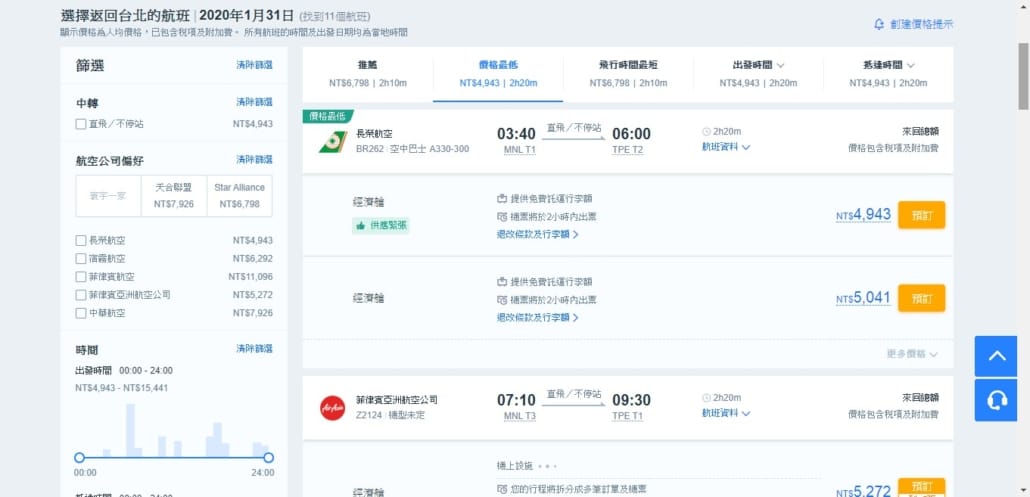This screenshot has width=1030, height=497.
Task: Click the scroll-to-top arrow button
Action: coord(996,356)
